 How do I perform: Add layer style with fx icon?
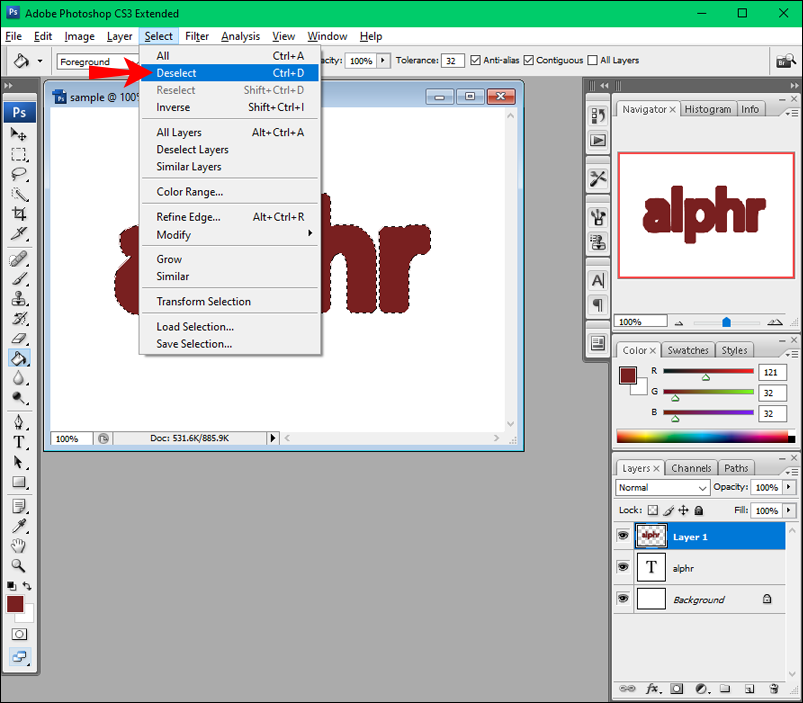653,689
